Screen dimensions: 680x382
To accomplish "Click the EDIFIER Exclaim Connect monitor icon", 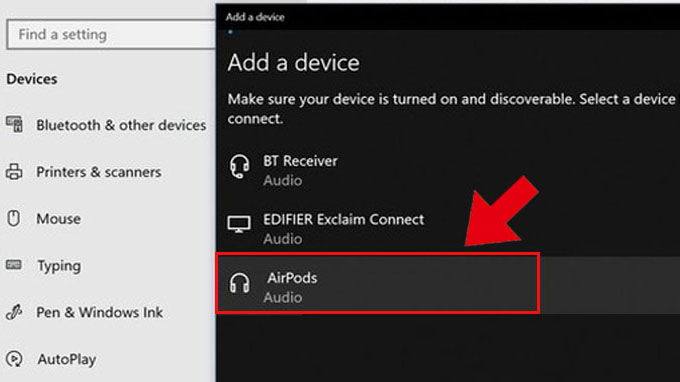I will click(x=239, y=224).
